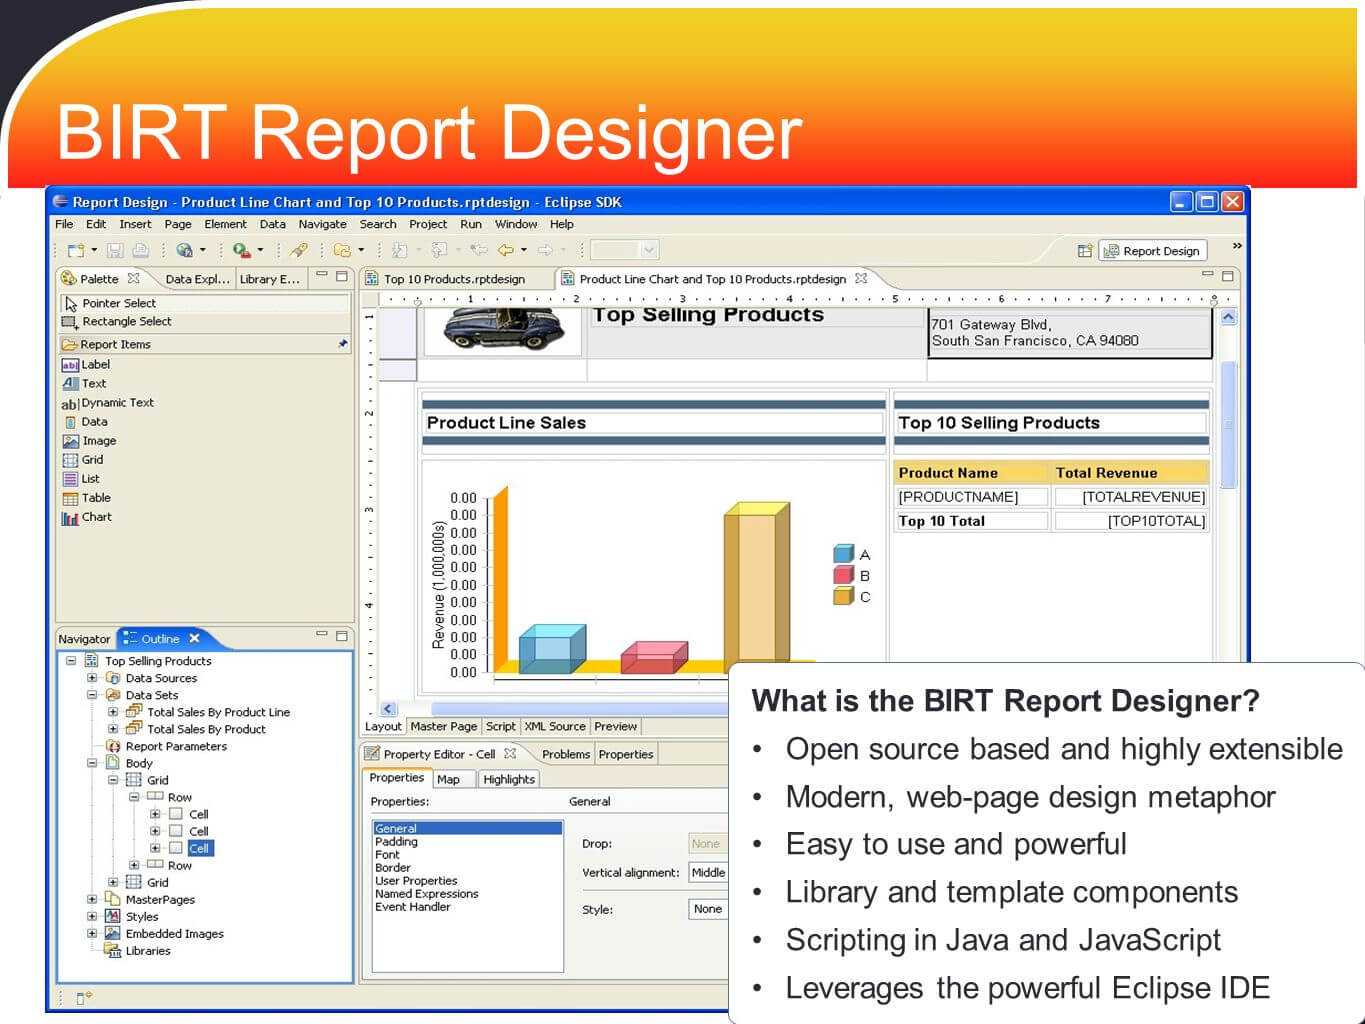The image size is (1365, 1024).
Task: Switch to Top 10 Products.rptdesign tab
Action: tap(446, 279)
